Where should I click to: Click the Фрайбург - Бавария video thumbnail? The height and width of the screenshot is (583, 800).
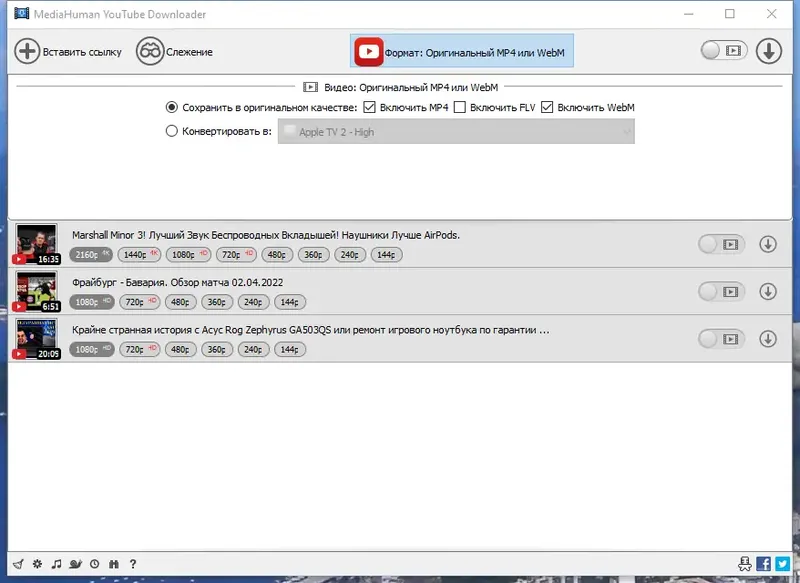pos(37,291)
